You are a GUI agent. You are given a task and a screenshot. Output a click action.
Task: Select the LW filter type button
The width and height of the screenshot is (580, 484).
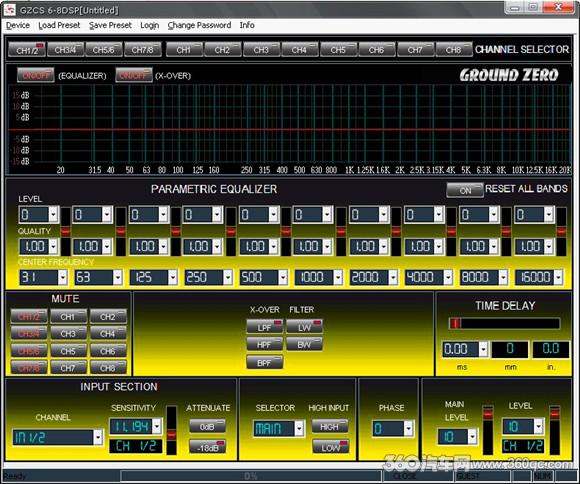pyautogui.click(x=304, y=327)
